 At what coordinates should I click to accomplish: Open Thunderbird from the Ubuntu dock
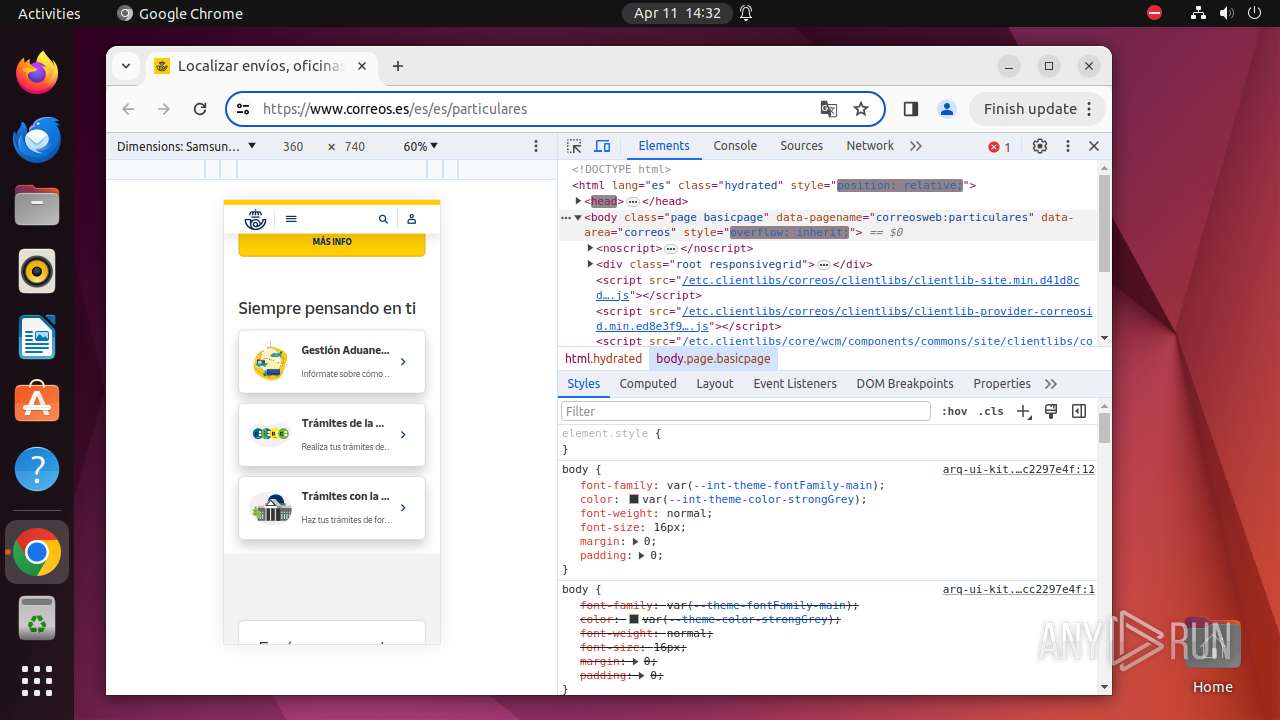point(37,139)
